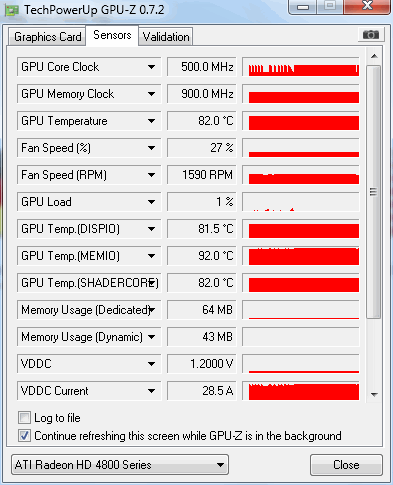Select the Sensors tab

[112, 35]
